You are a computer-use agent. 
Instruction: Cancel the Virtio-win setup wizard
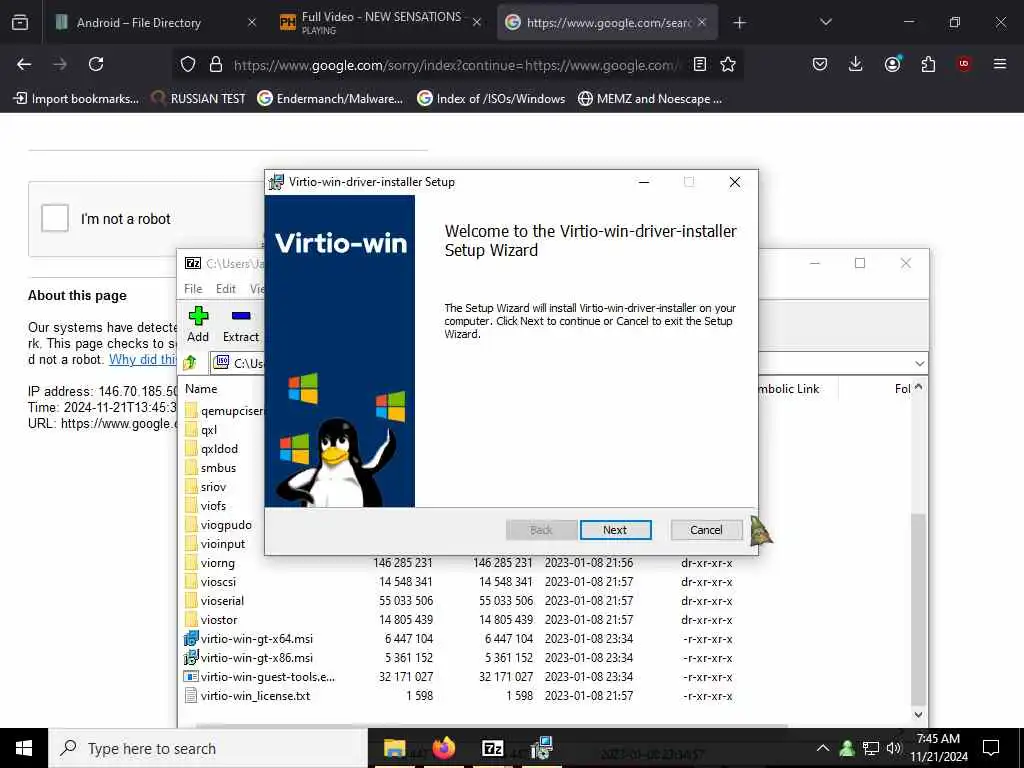(x=706, y=530)
